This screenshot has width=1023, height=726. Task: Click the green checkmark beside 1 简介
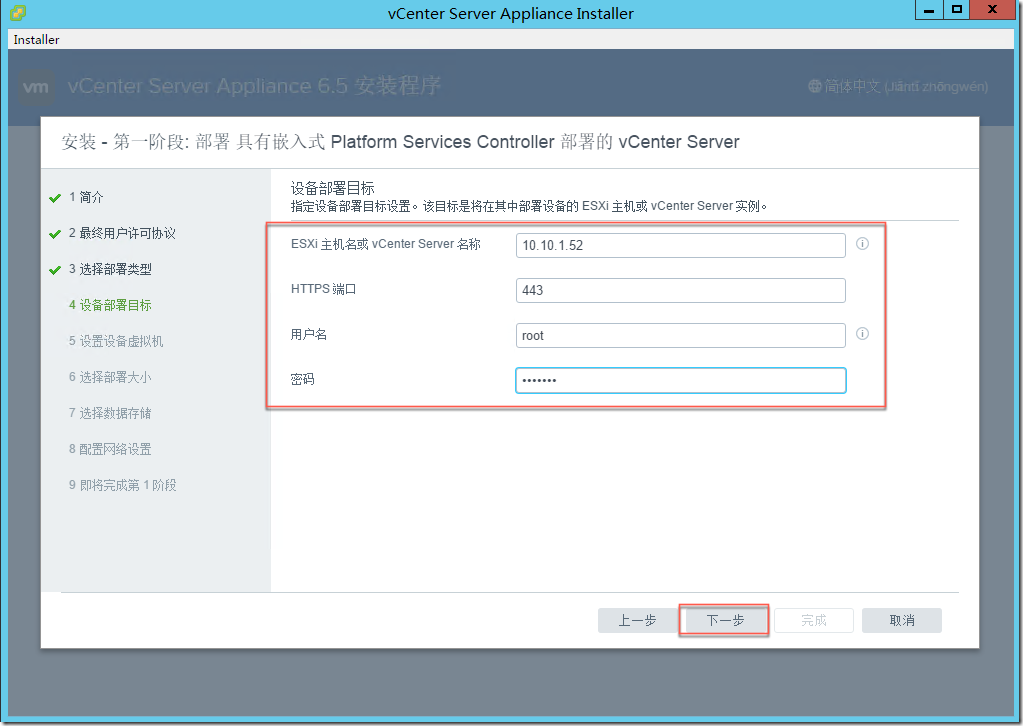pos(55,198)
